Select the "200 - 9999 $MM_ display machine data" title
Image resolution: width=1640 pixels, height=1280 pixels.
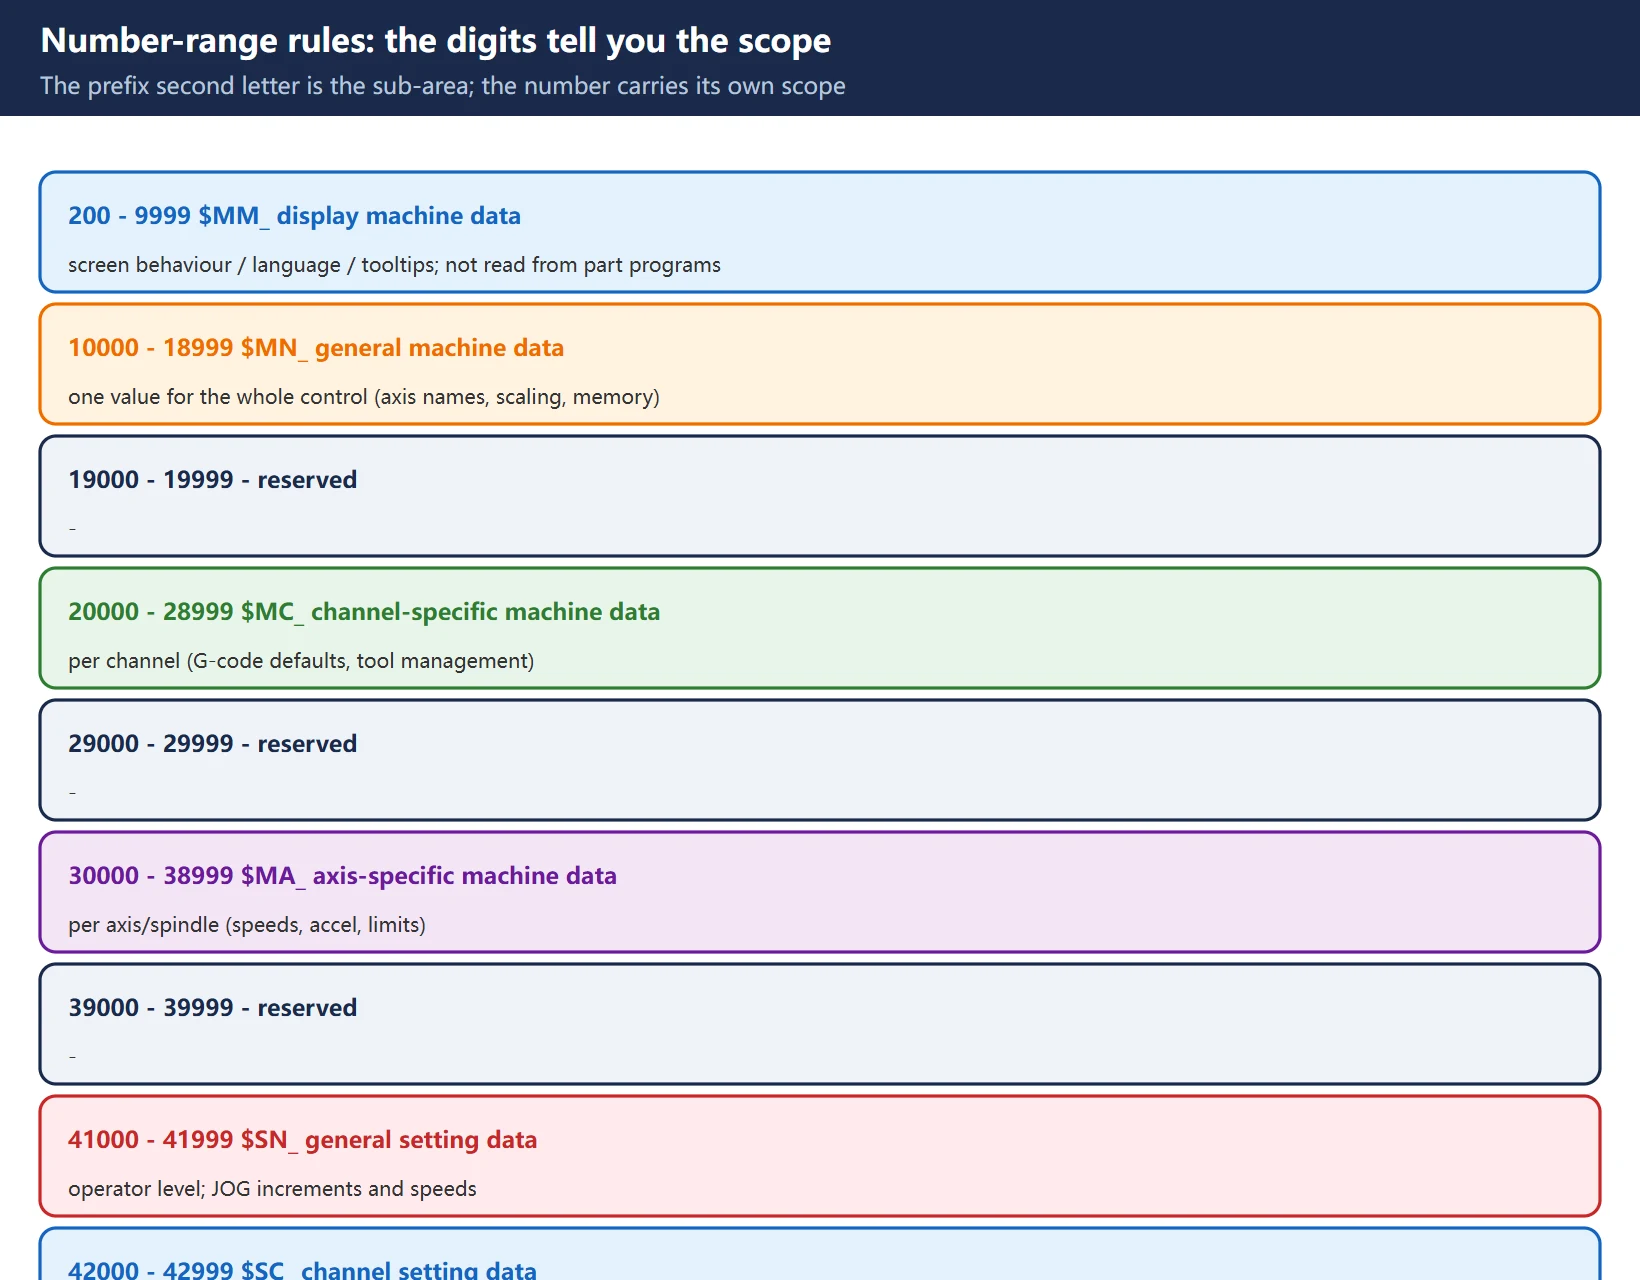[294, 216]
